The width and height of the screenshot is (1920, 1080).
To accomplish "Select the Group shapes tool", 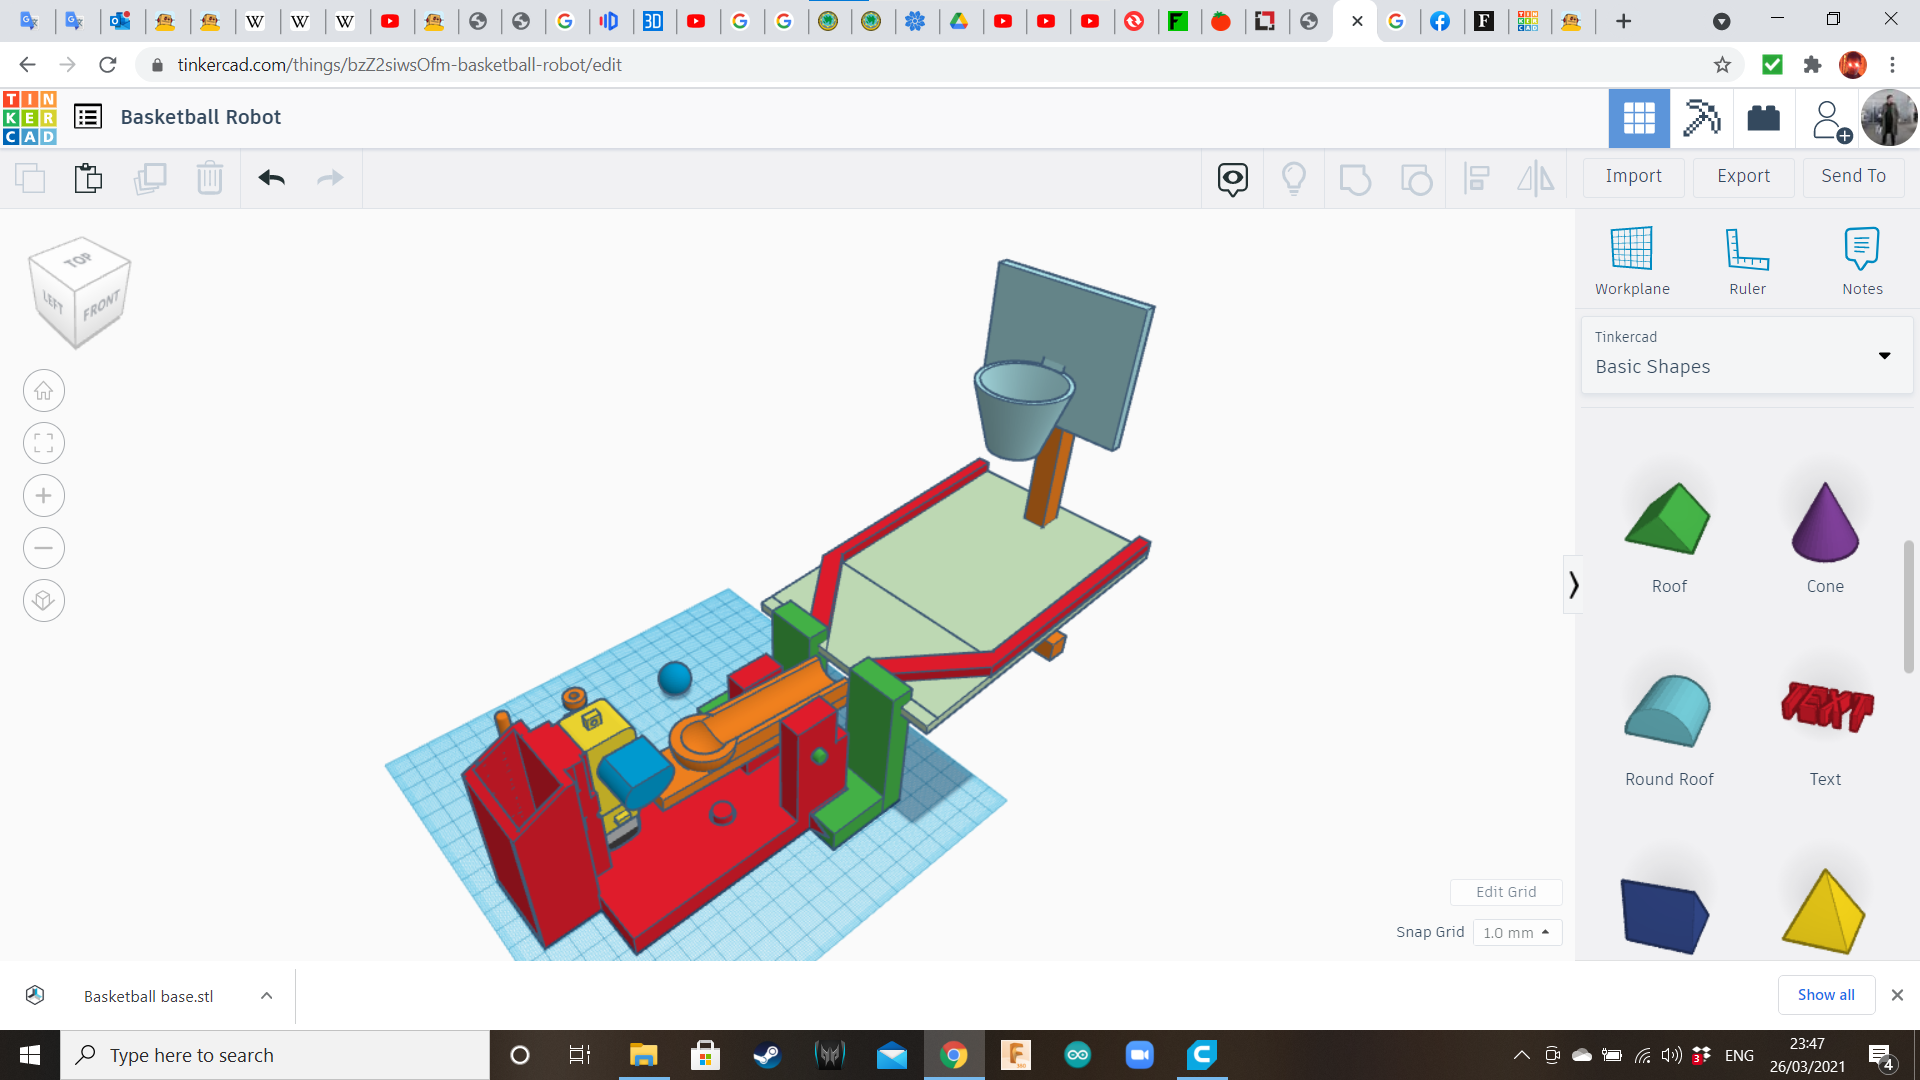I will point(1355,178).
